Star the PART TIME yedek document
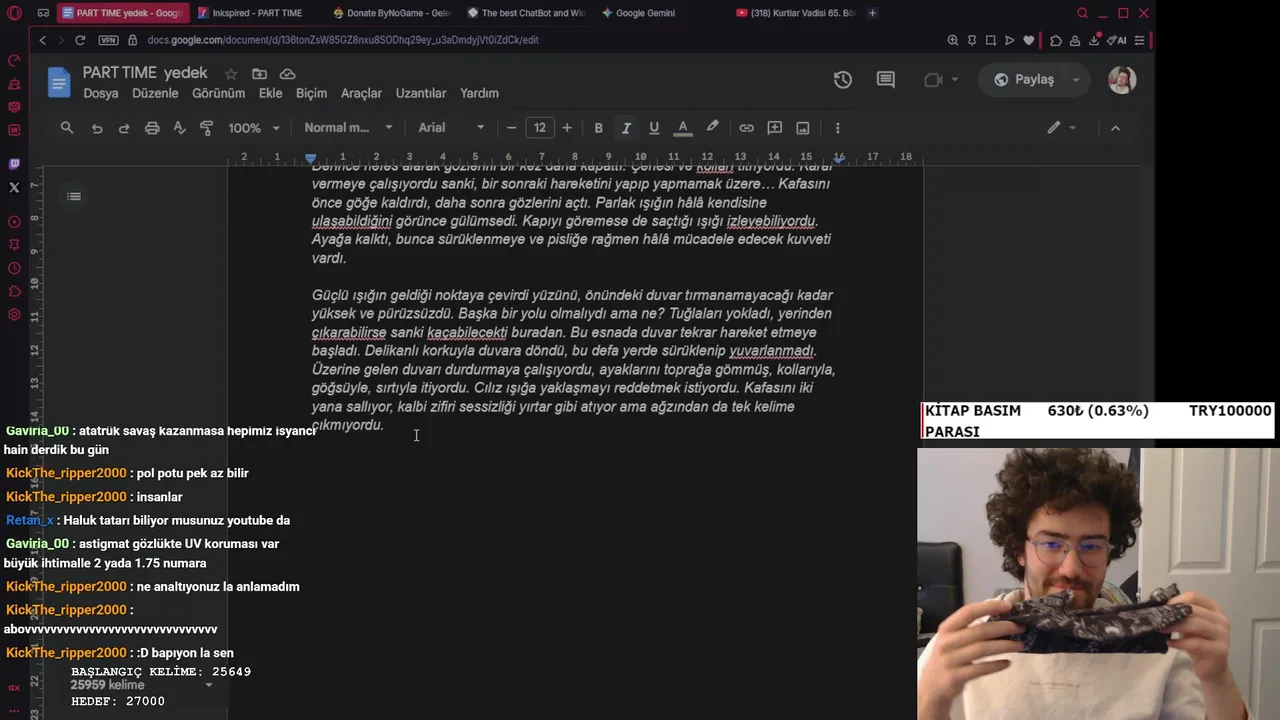Image resolution: width=1280 pixels, height=720 pixels. (x=231, y=74)
